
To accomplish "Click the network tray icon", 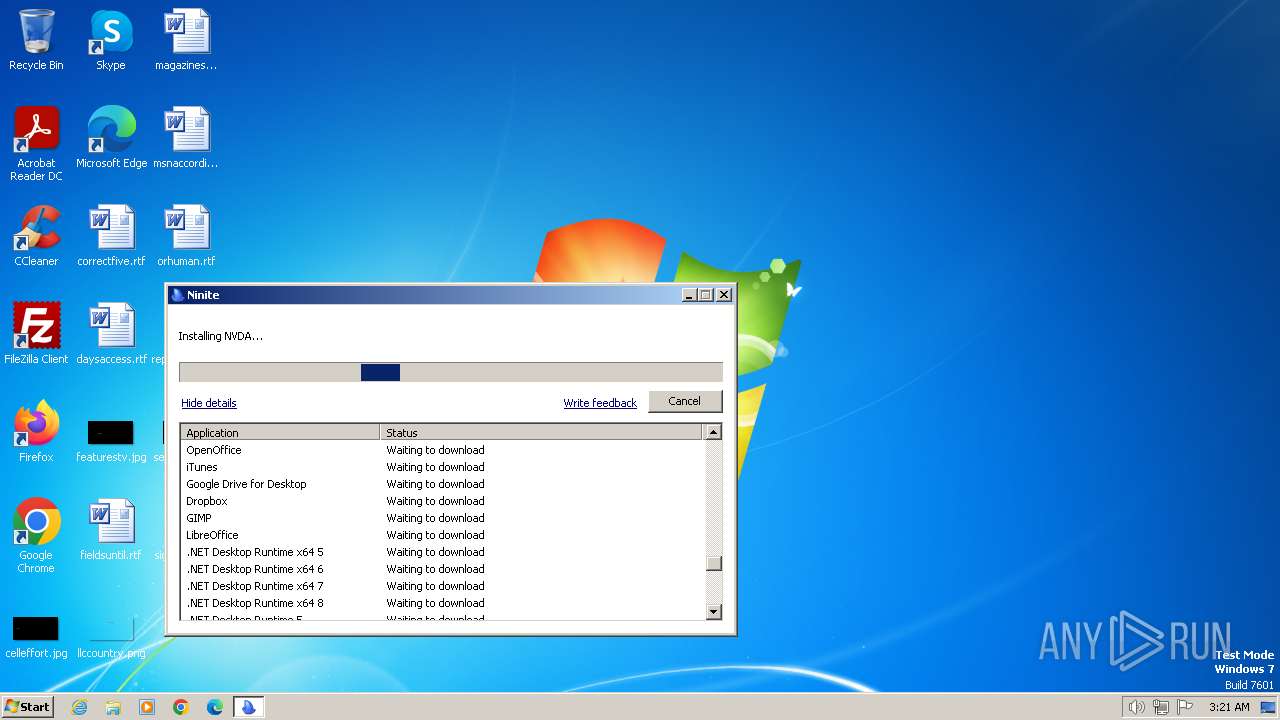I will (1161, 707).
